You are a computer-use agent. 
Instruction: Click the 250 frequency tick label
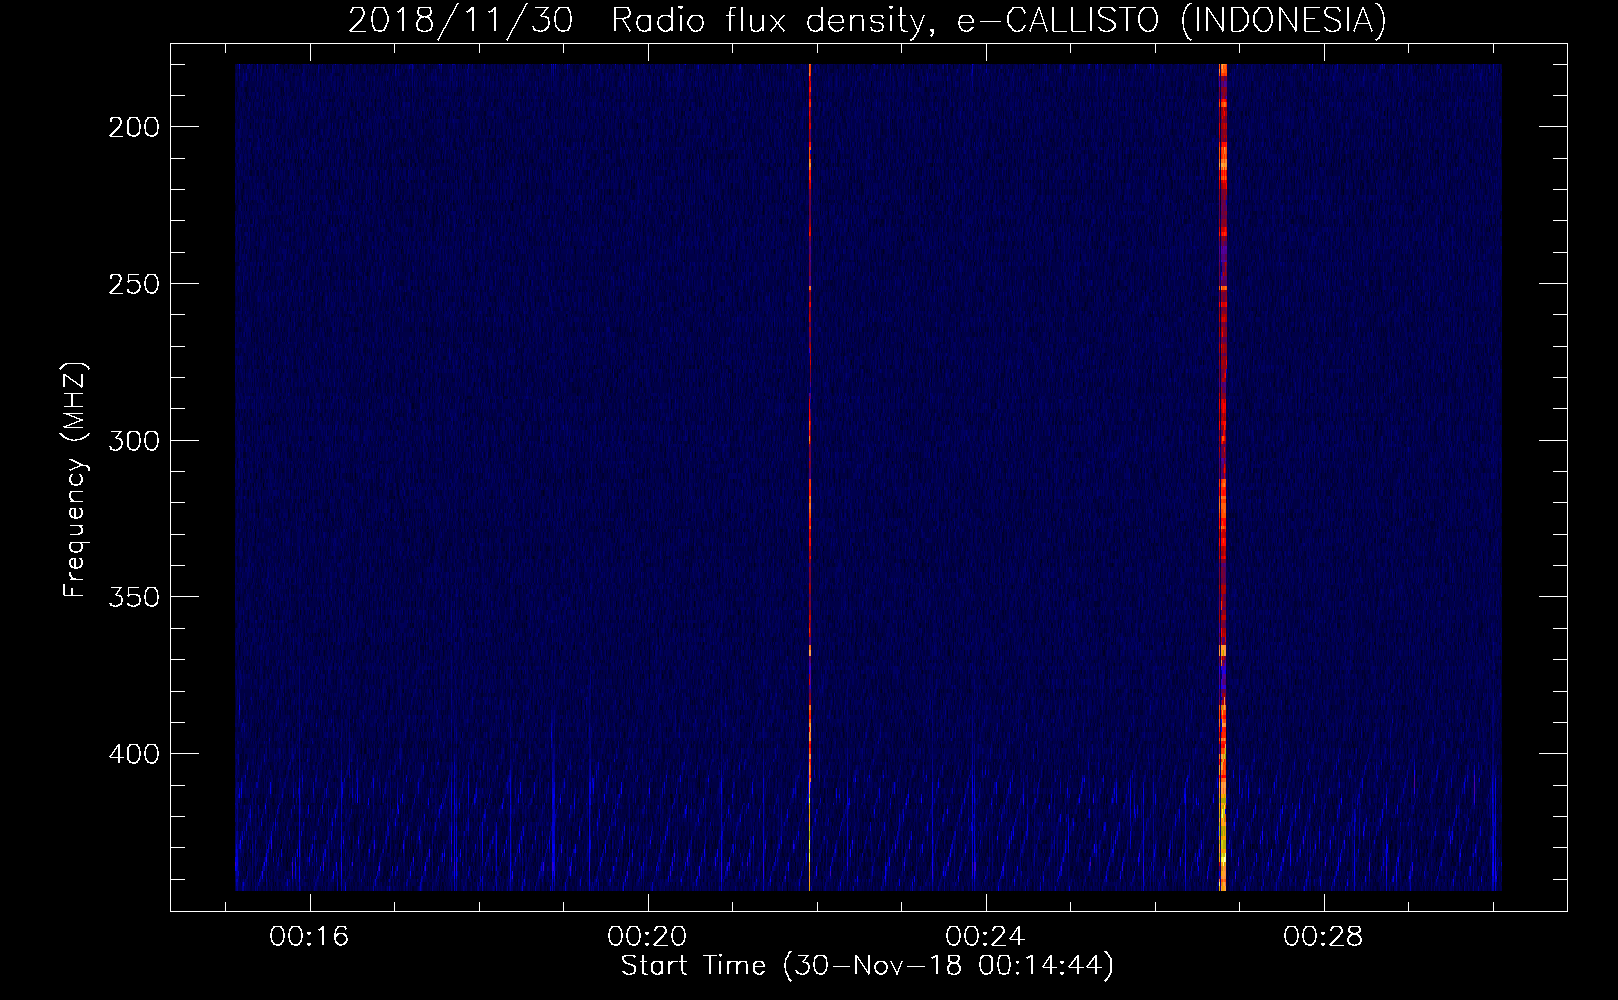pyautogui.click(x=134, y=284)
